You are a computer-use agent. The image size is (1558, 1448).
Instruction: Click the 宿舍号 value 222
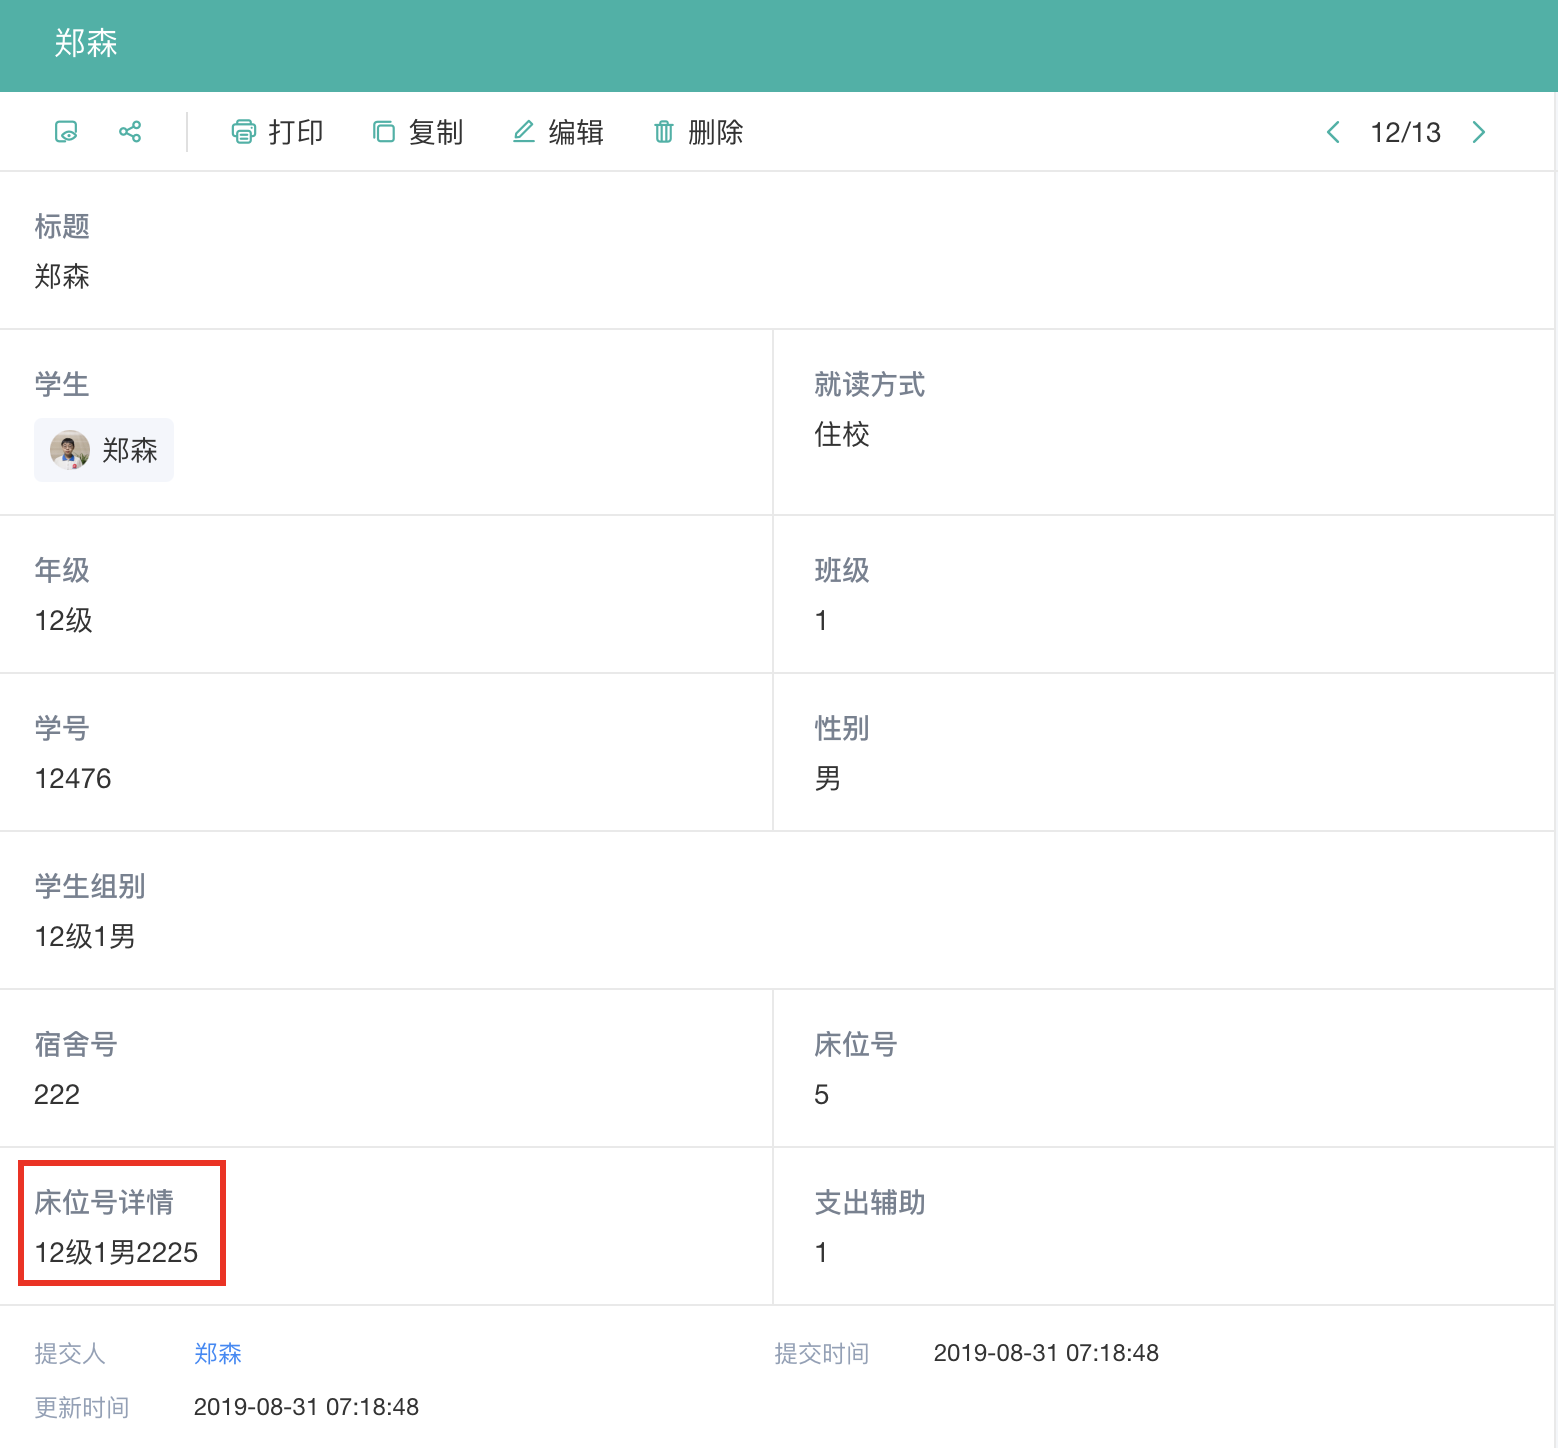click(57, 1094)
